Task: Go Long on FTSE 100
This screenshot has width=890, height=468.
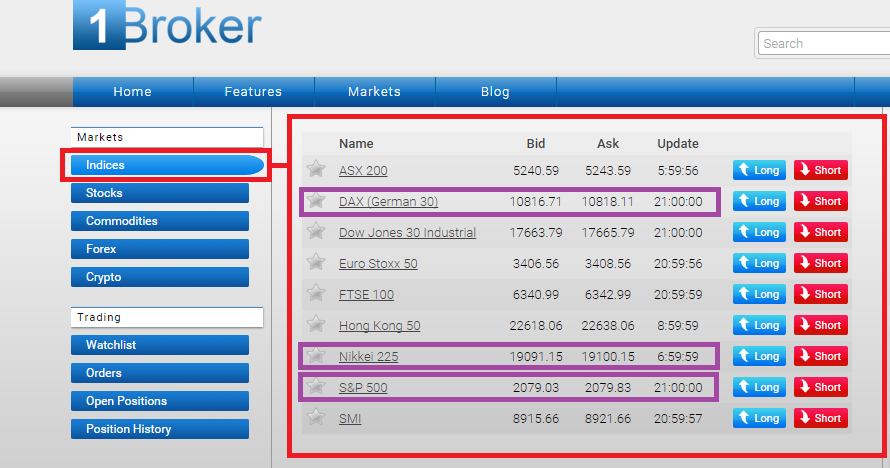Action: click(759, 294)
